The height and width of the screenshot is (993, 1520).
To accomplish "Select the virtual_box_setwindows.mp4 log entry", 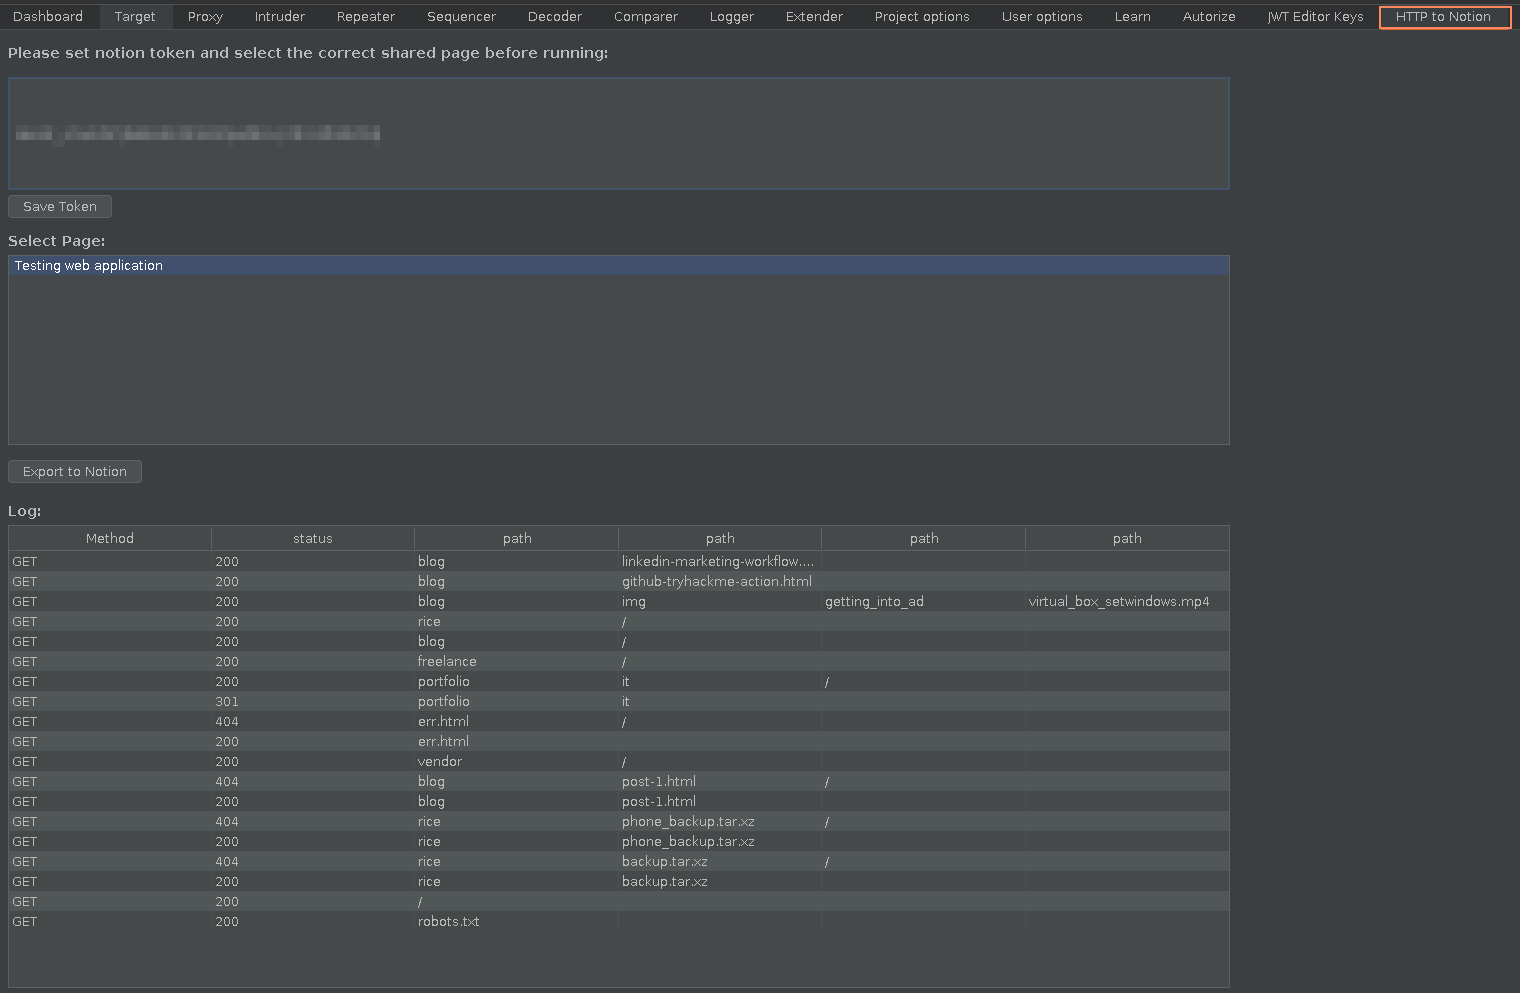I will click(x=1118, y=602).
